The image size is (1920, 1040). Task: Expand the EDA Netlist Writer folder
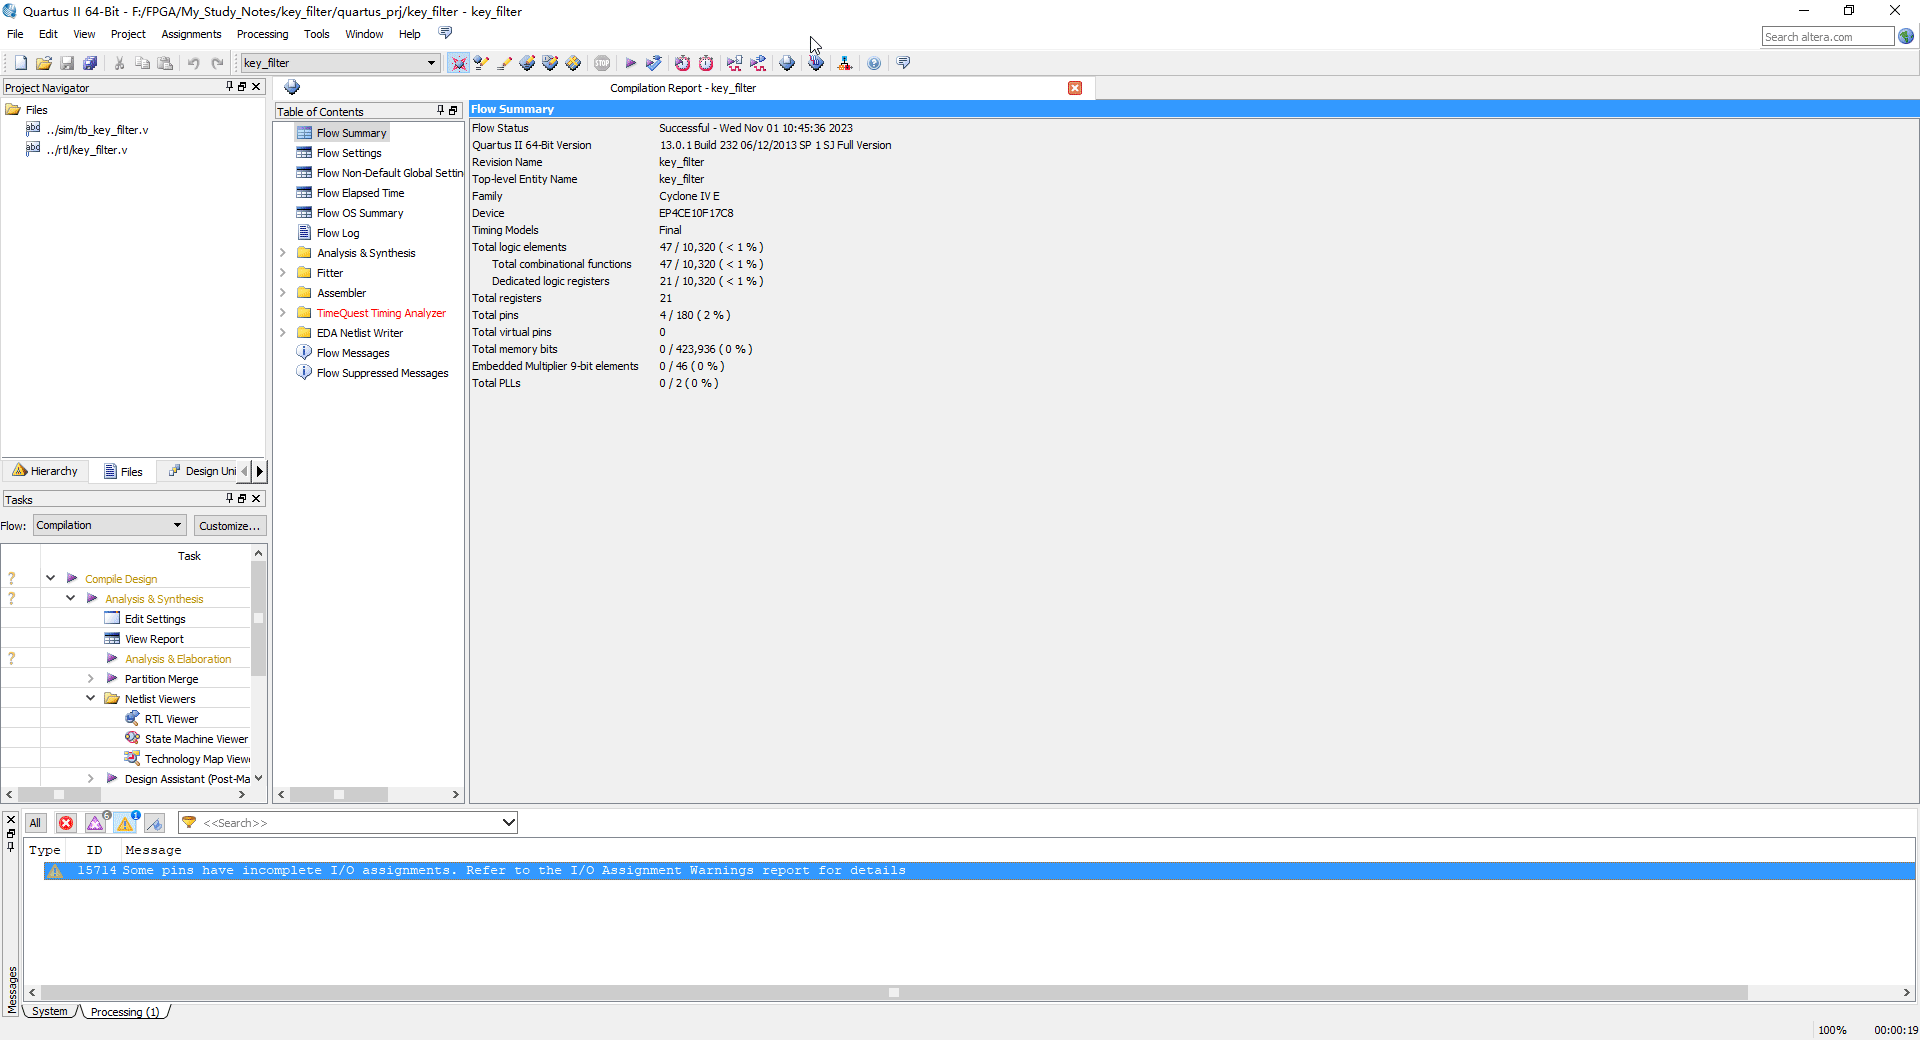pos(283,333)
